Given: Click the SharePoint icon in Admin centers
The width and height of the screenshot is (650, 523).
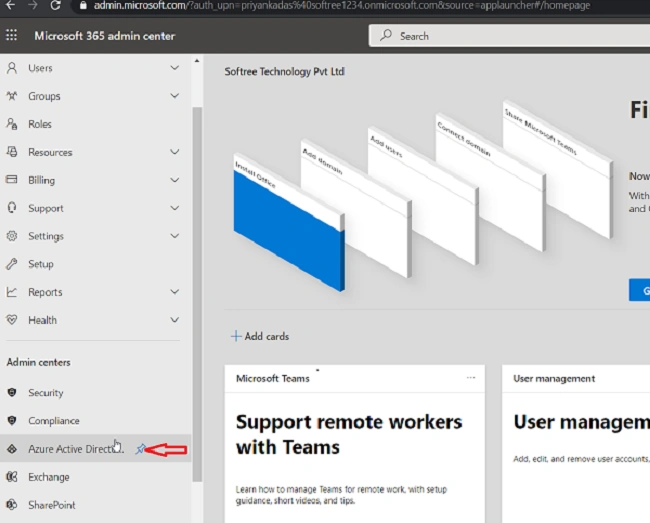Looking at the screenshot, I should pyautogui.click(x=12, y=505).
